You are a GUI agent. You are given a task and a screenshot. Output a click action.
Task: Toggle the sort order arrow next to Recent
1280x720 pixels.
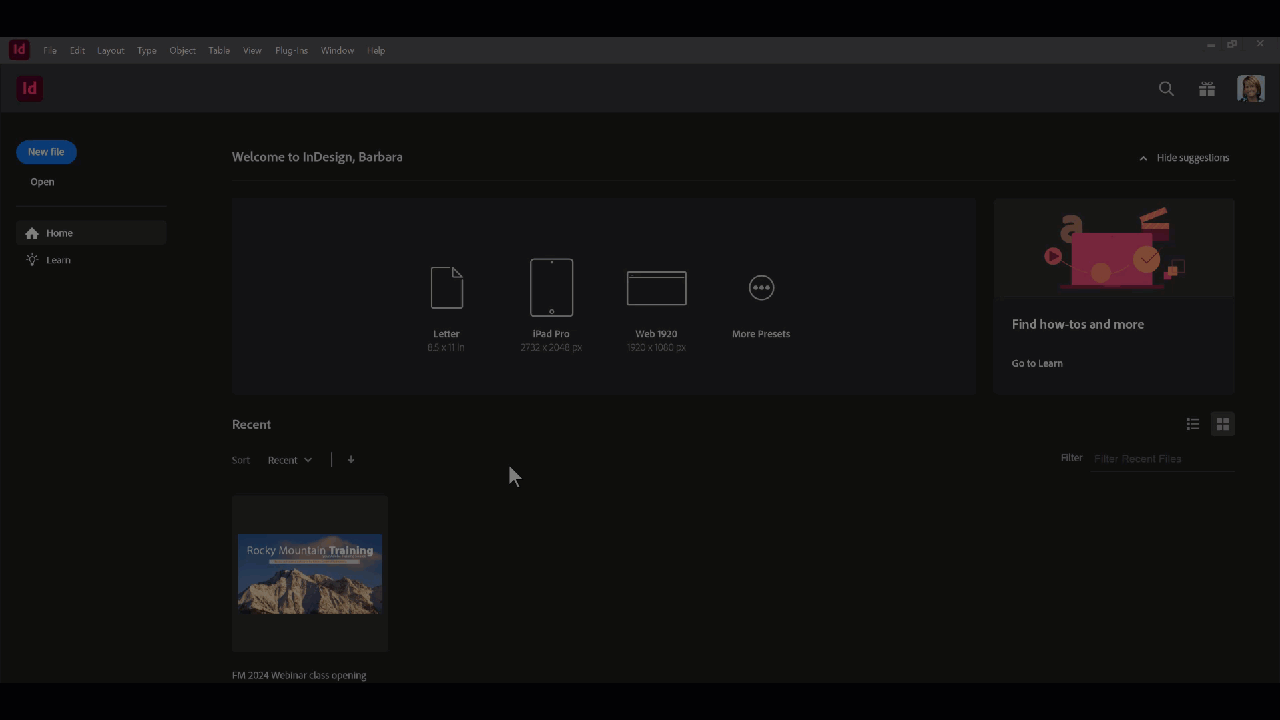(x=351, y=460)
